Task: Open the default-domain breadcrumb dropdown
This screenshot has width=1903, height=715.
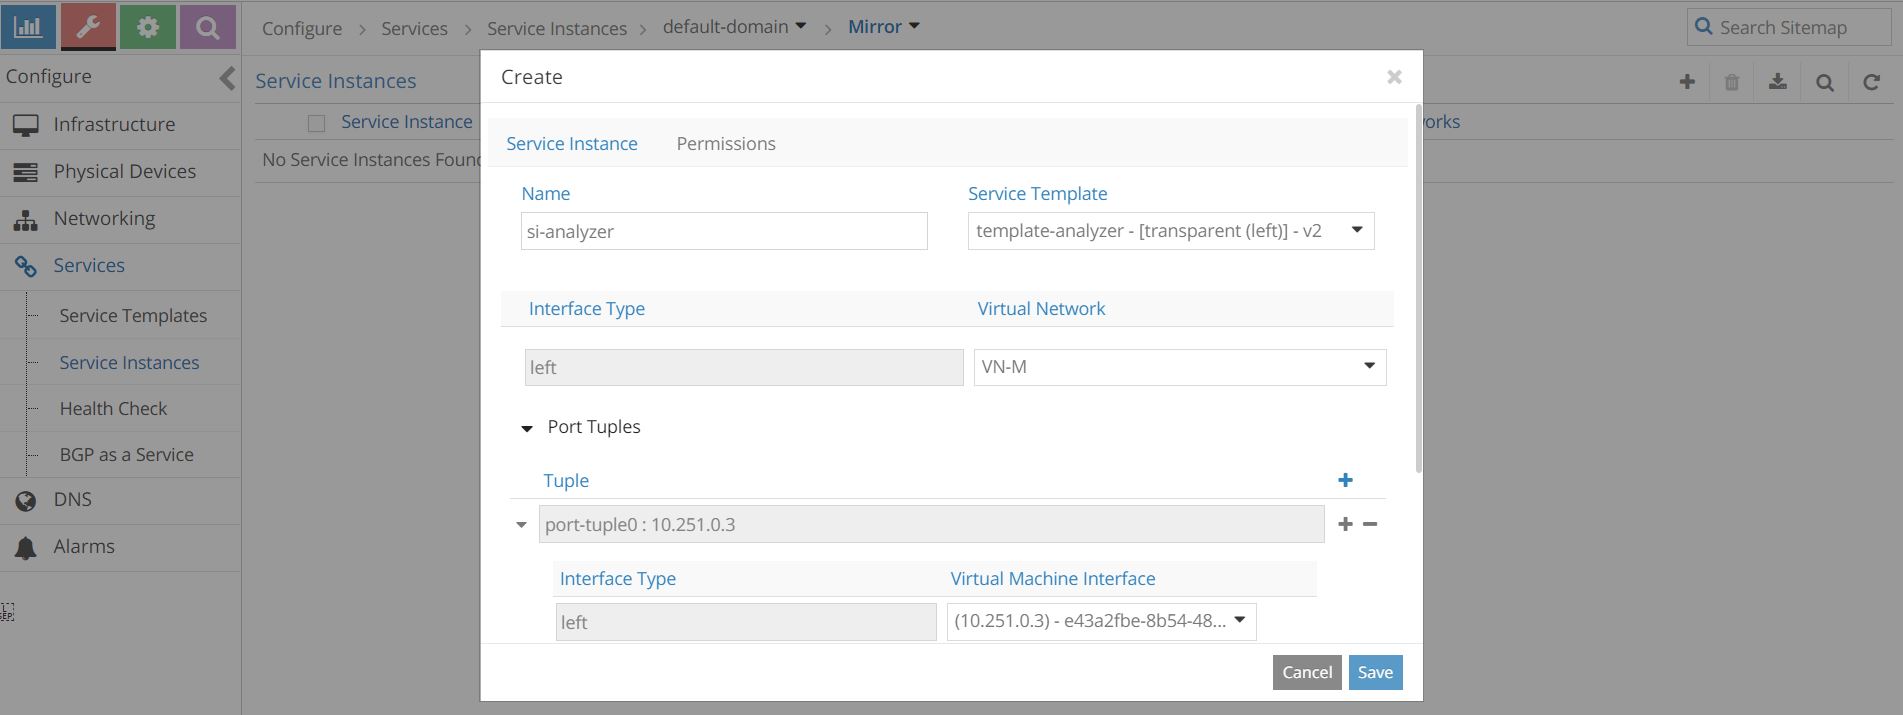Action: (x=734, y=27)
